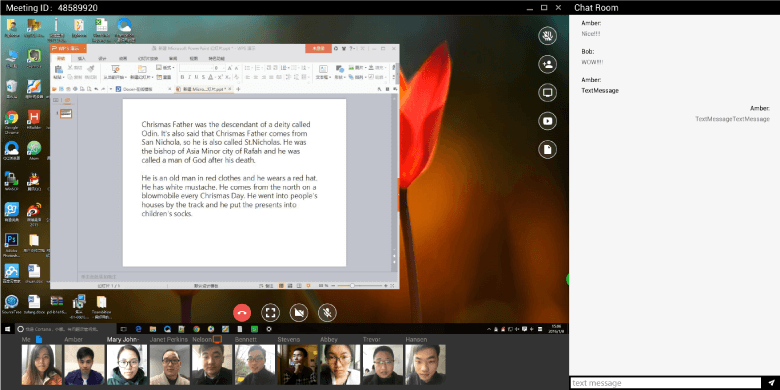Toggle the microphone mute button
Viewport: 780px width, 390px height.
point(327,312)
